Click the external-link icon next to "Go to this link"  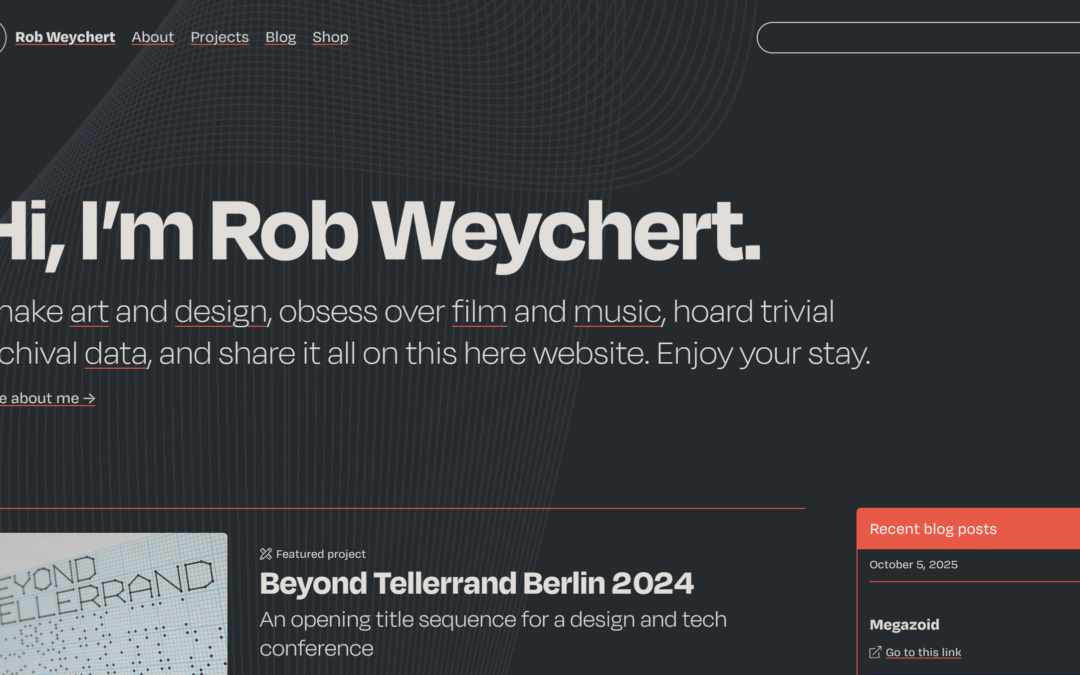(x=874, y=652)
